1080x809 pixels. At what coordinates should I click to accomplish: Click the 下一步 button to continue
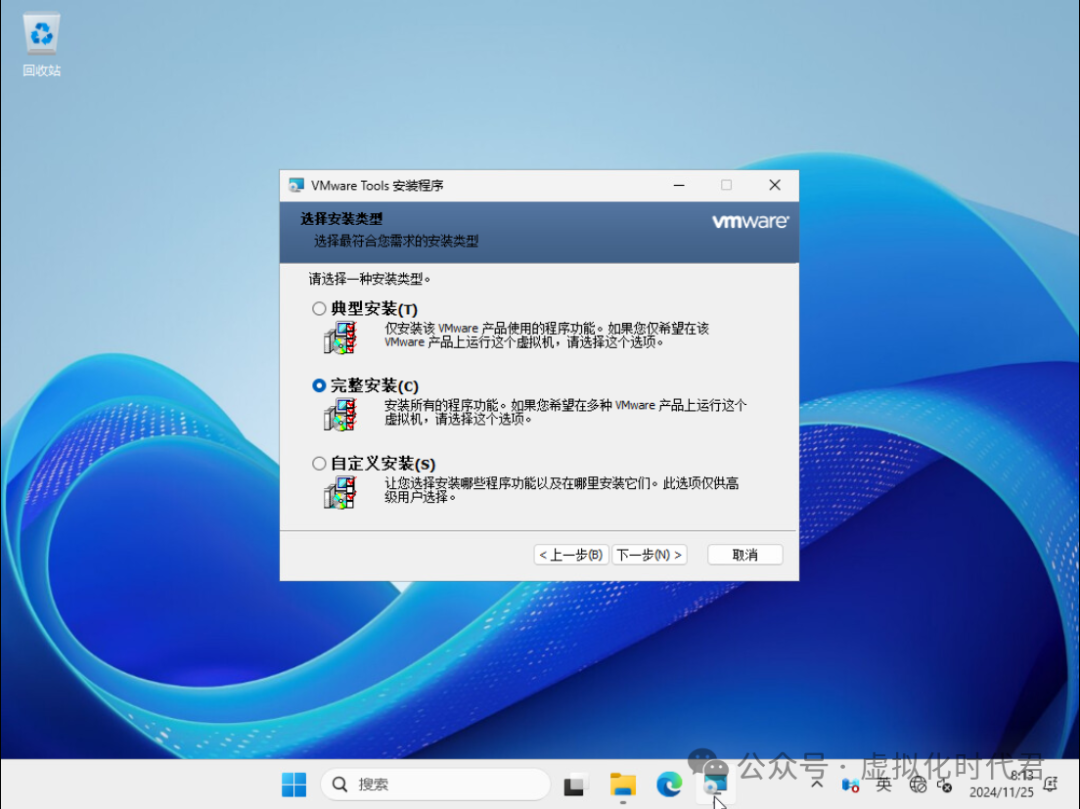coord(649,554)
